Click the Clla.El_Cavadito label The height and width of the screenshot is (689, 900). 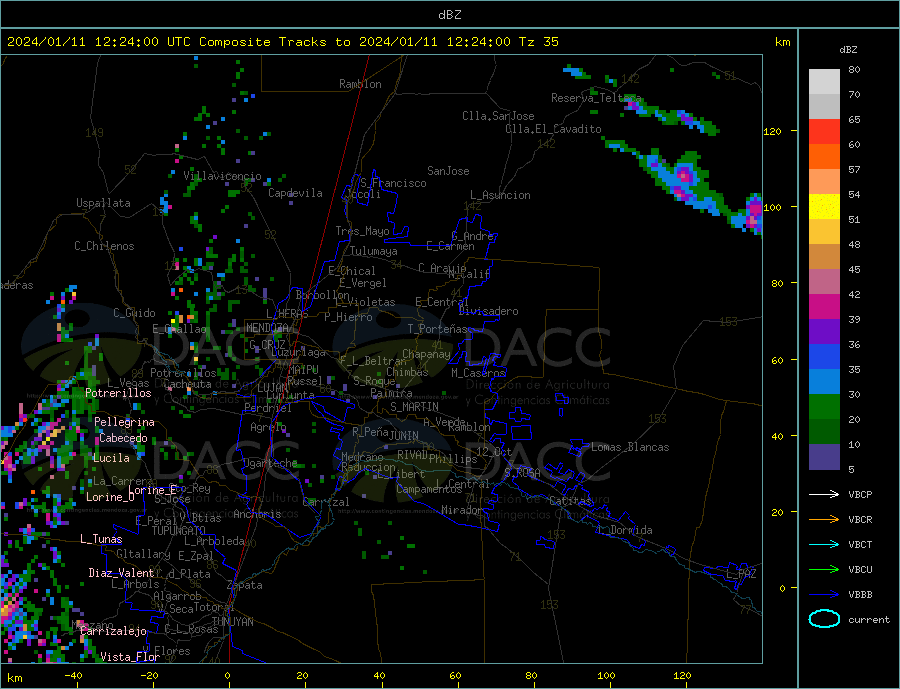tap(553, 129)
